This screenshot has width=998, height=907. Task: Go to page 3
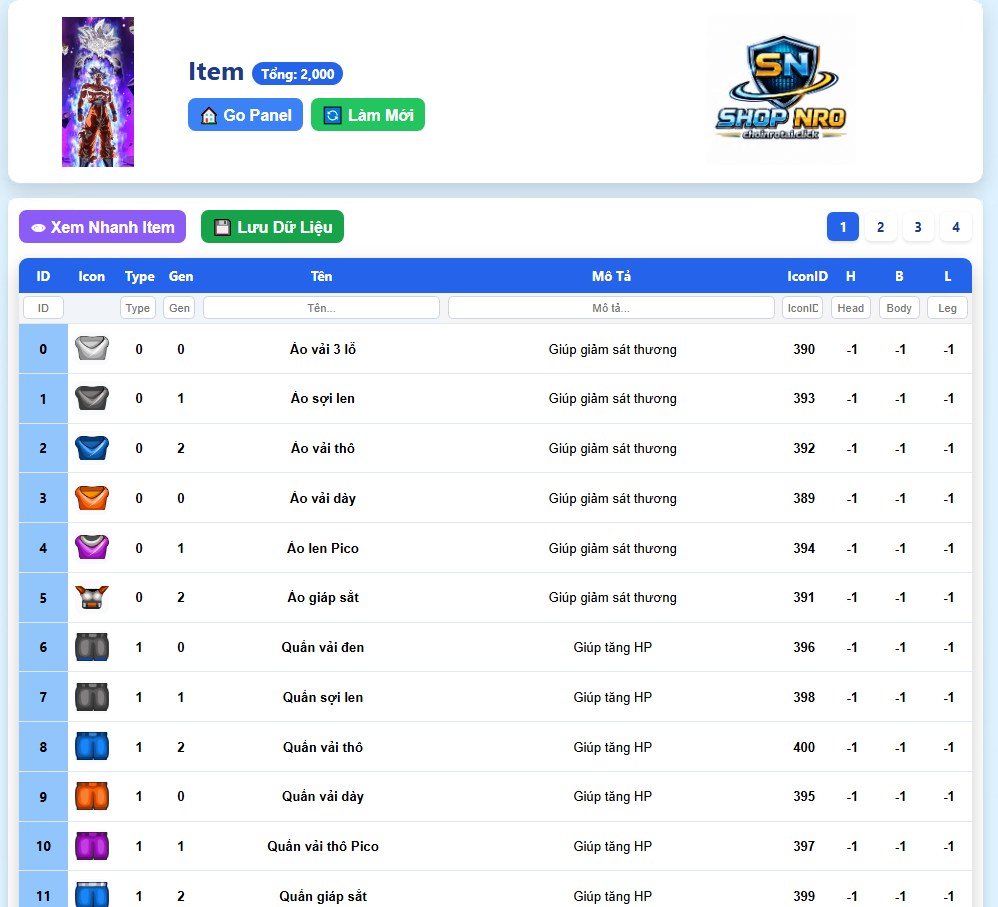(918, 227)
